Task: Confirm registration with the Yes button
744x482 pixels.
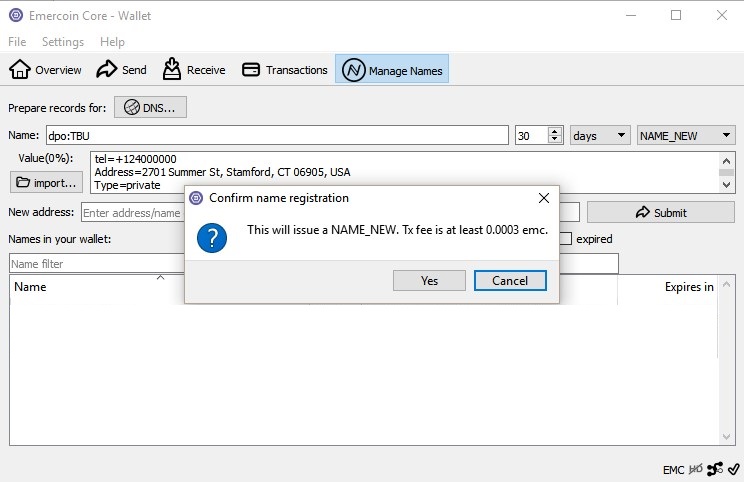Action: click(x=429, y=280)
